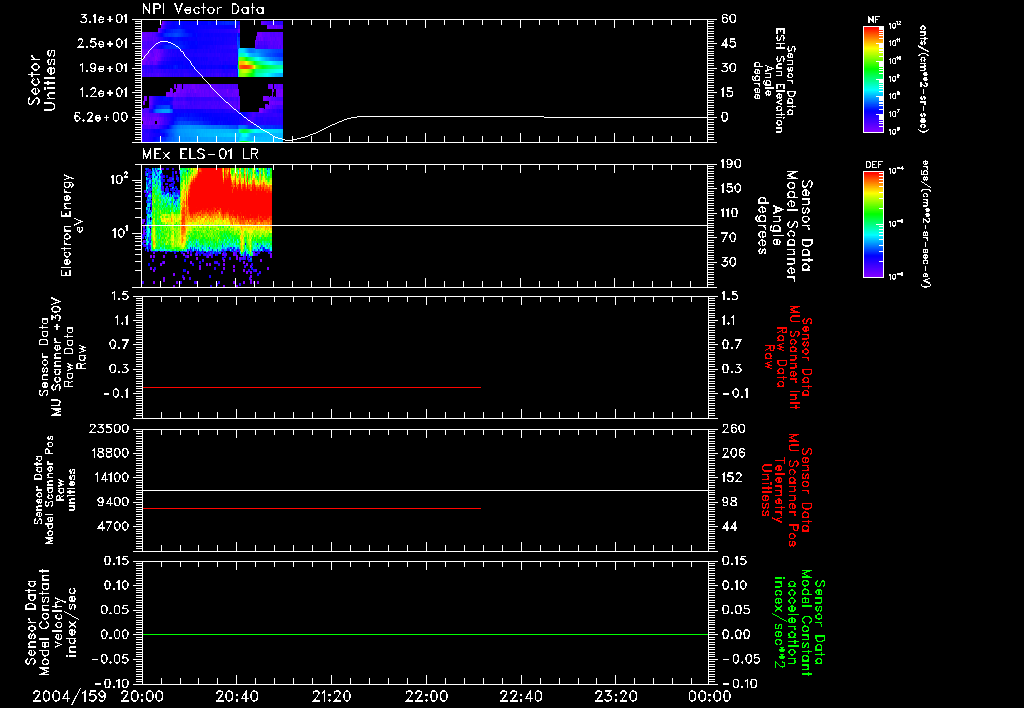Image resolution: width=1024 pixels, height=708 pixels.
Task: Click the 60 degree sun elevation tick
Action: point(729,19)
